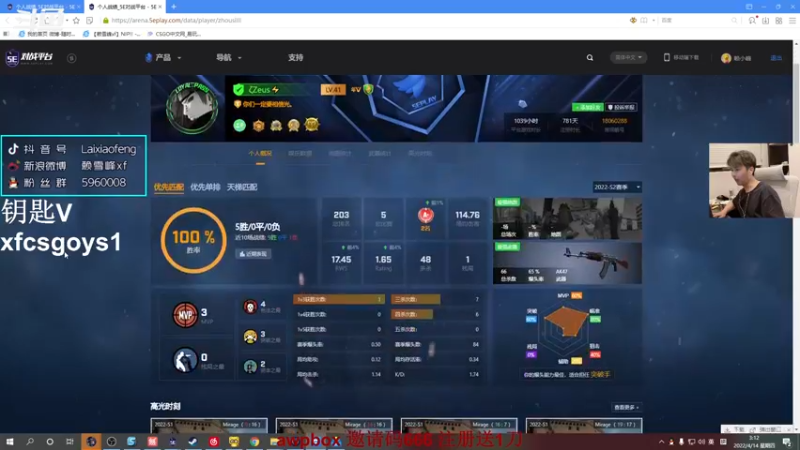800x450 pixels.
Task: Select the 个人概况 profile tab
Action: click(x=260, y=154)
